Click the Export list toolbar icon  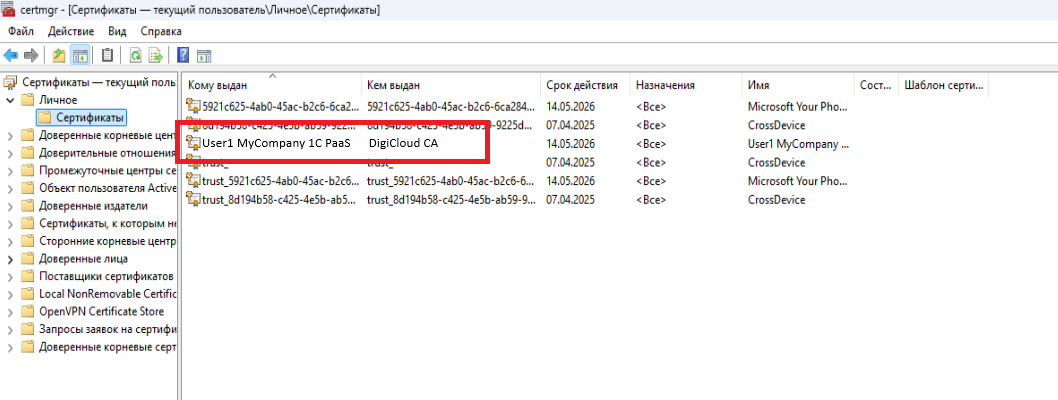point(155,55)
